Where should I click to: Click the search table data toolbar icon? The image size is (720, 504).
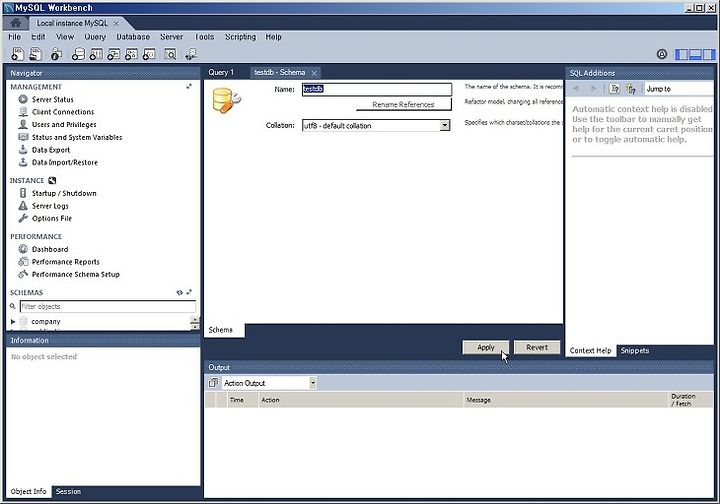pyautogui.click(x=170, y=54)
